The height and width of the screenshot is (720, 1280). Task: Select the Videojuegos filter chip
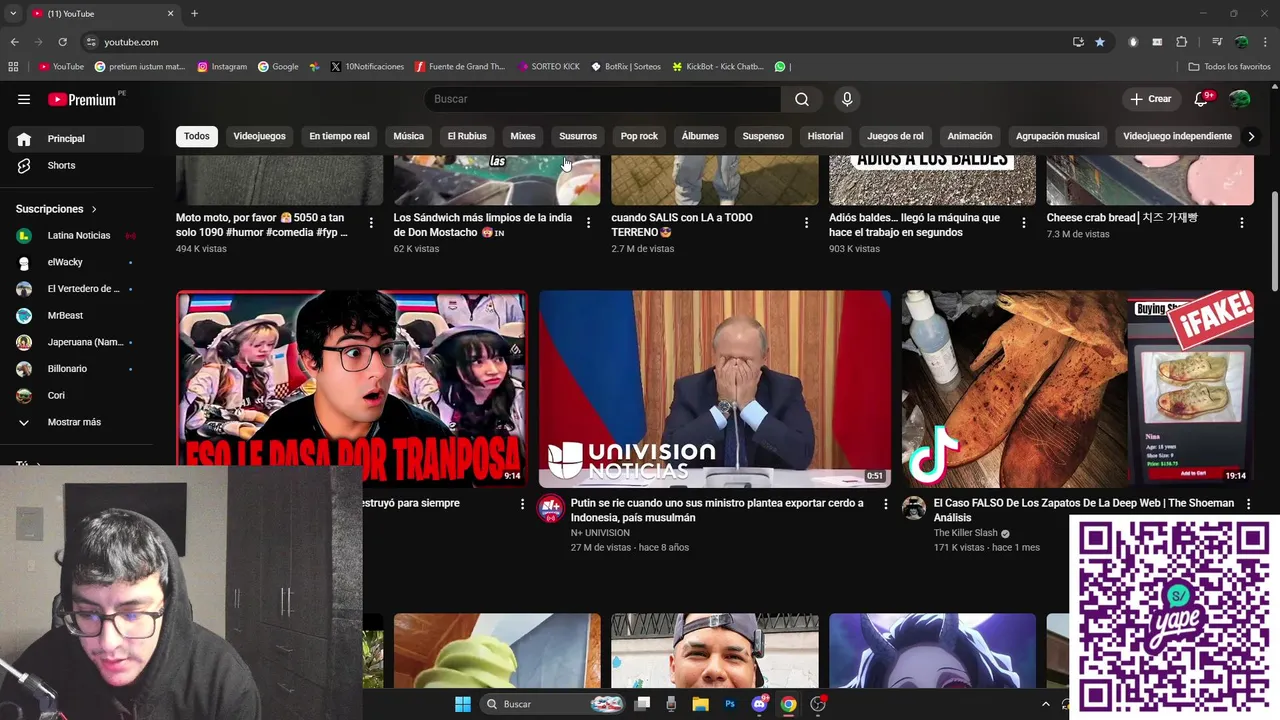tap(259, 136)
